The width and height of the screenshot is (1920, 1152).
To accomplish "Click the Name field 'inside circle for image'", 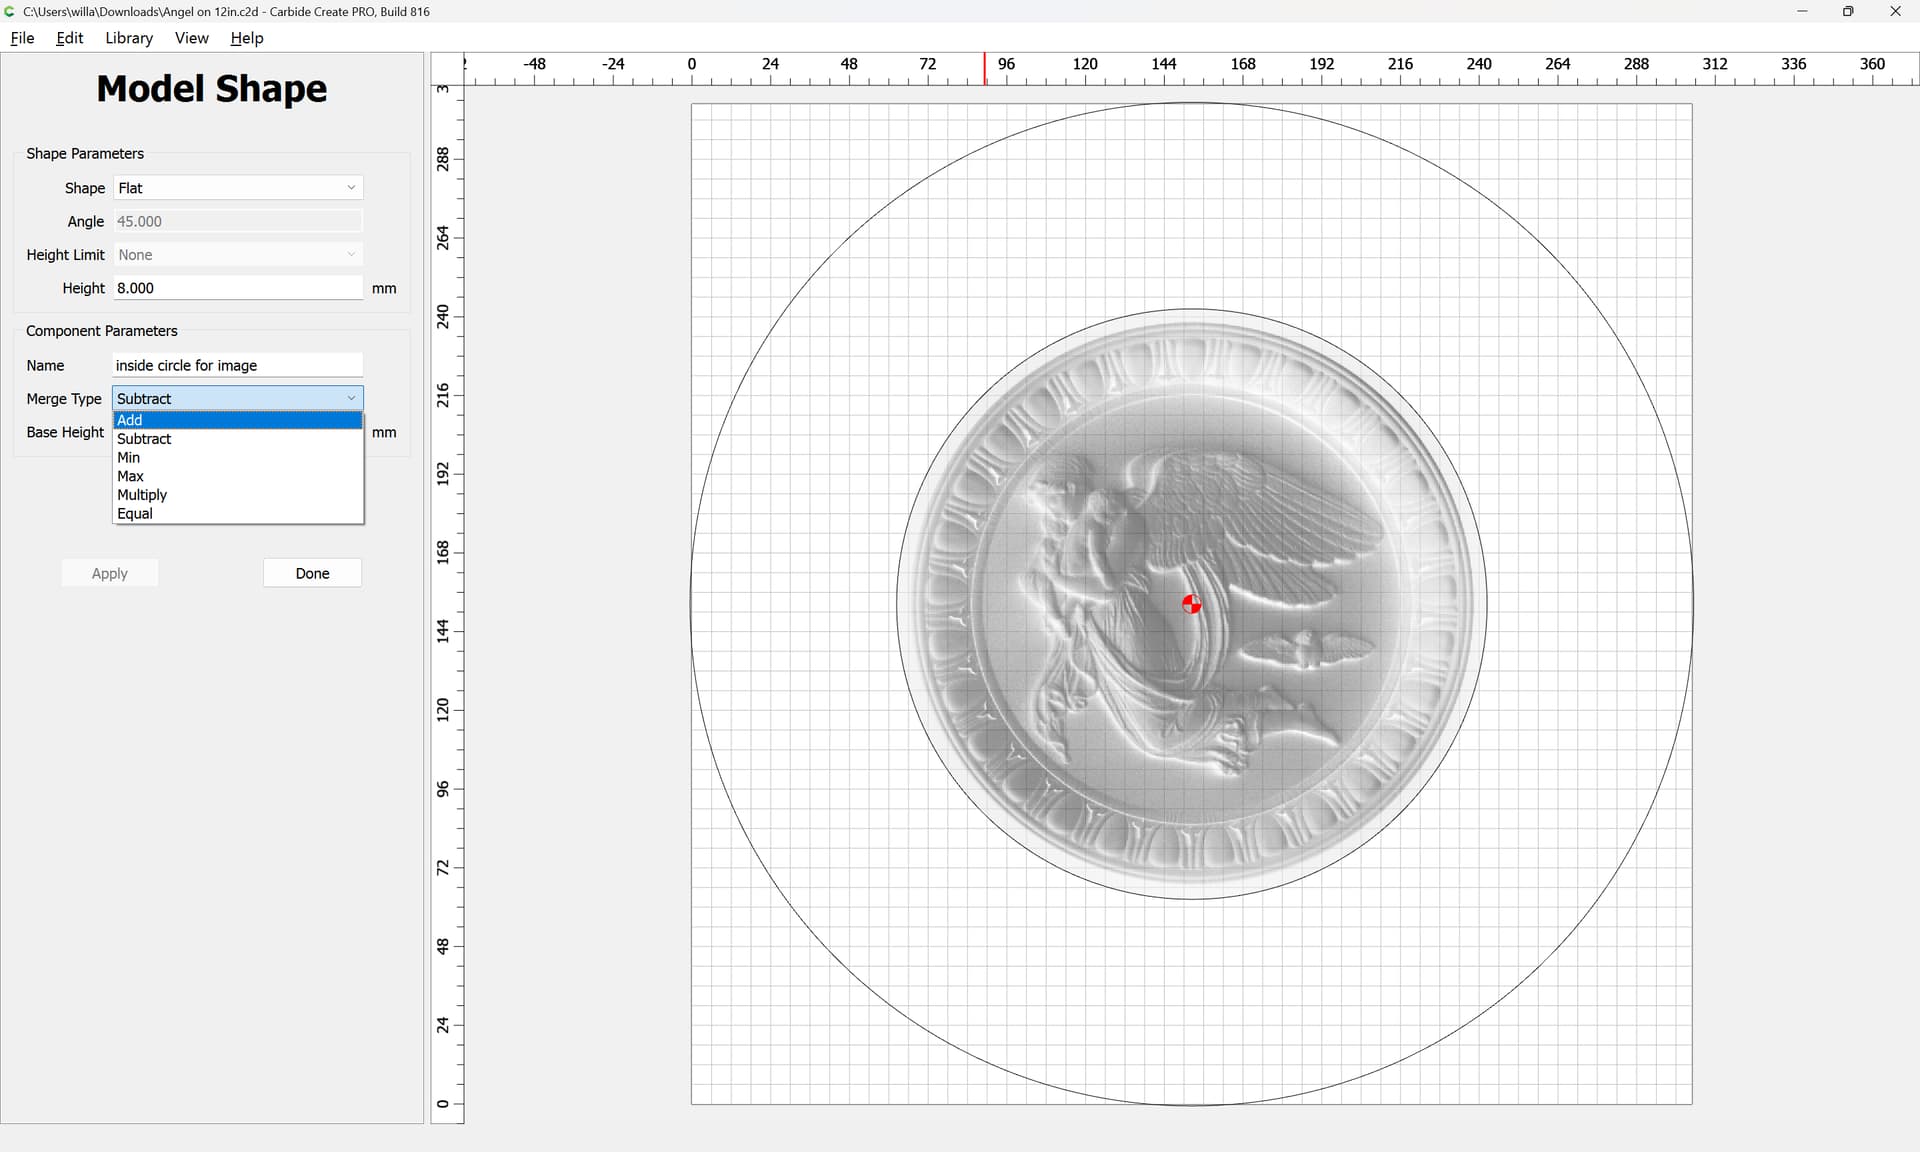I will click(238, 365).
